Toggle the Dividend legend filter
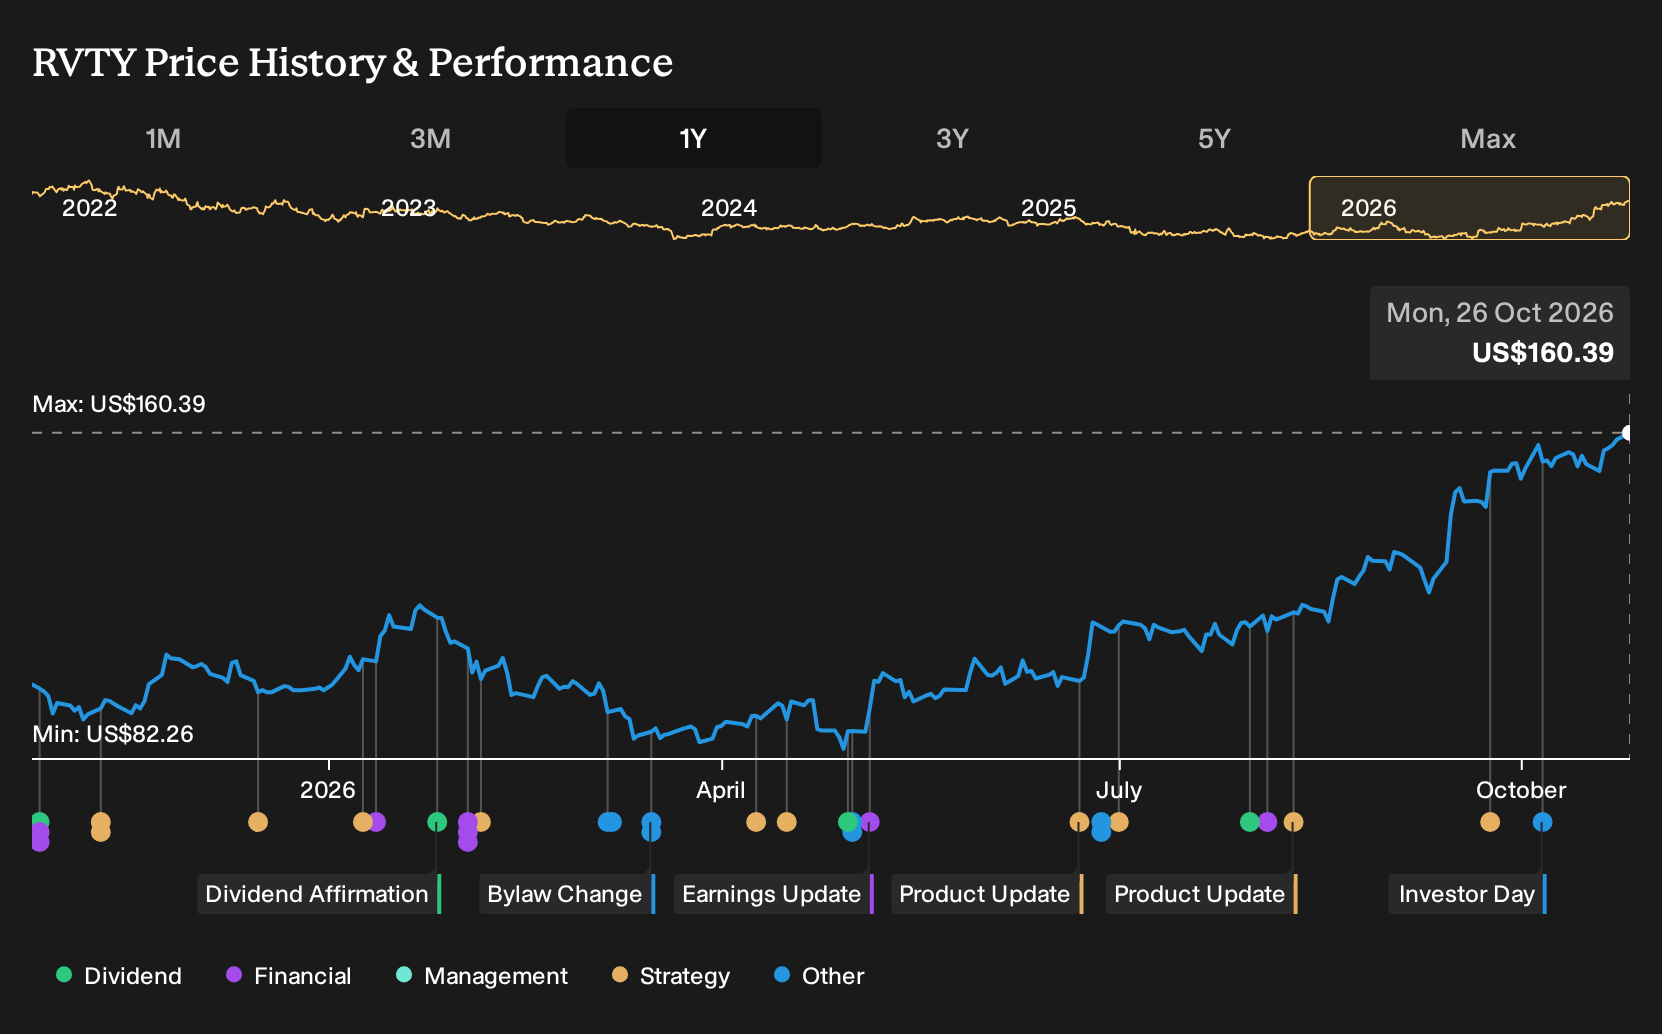This screenshot has height=1034, width=1662. [119, 975]
